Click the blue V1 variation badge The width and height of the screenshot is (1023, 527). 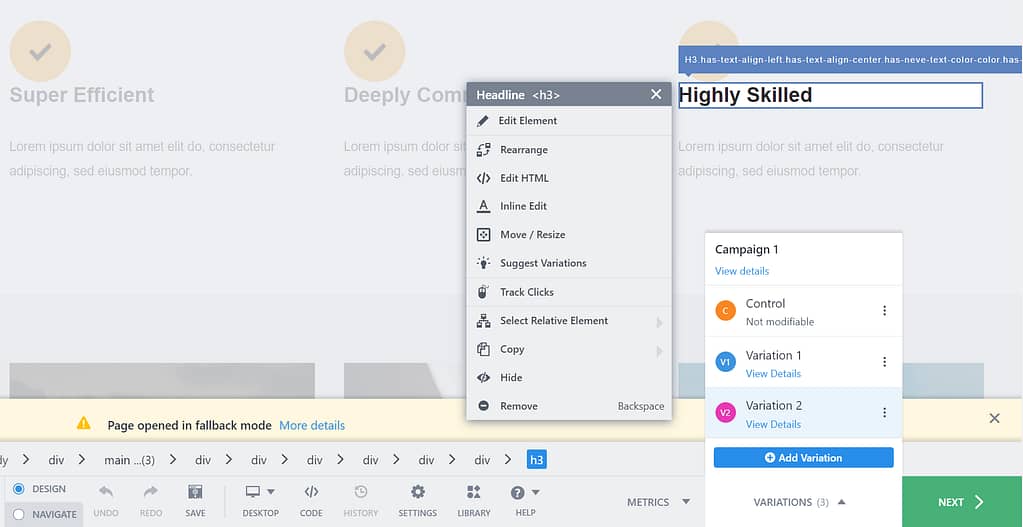[x=725, y=362]
